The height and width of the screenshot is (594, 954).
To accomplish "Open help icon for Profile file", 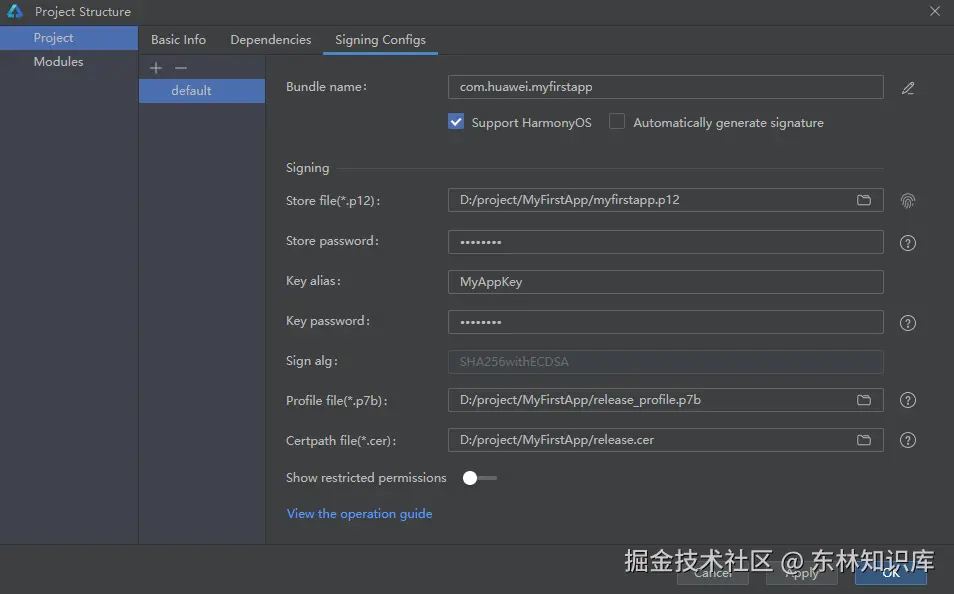I will click(908, 400).
